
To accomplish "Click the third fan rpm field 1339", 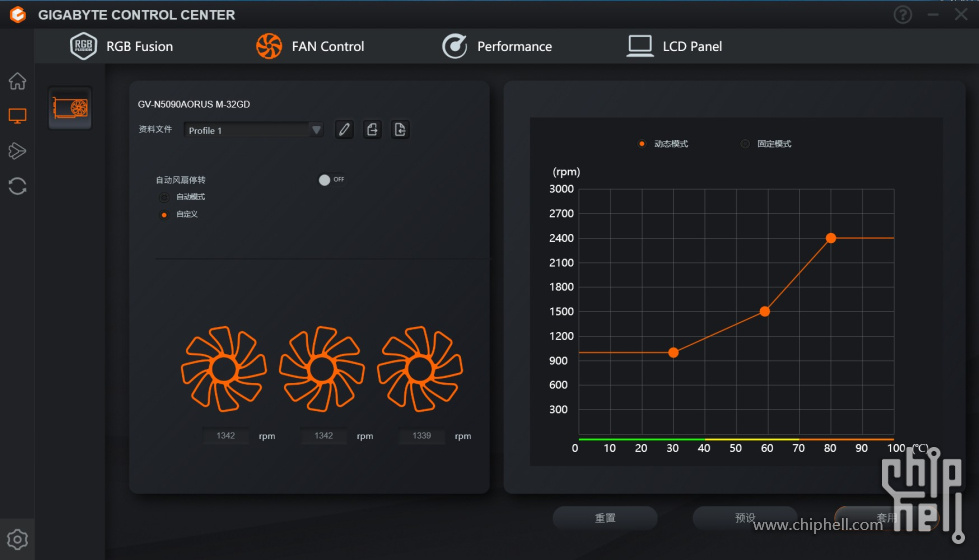I will 421,436.
